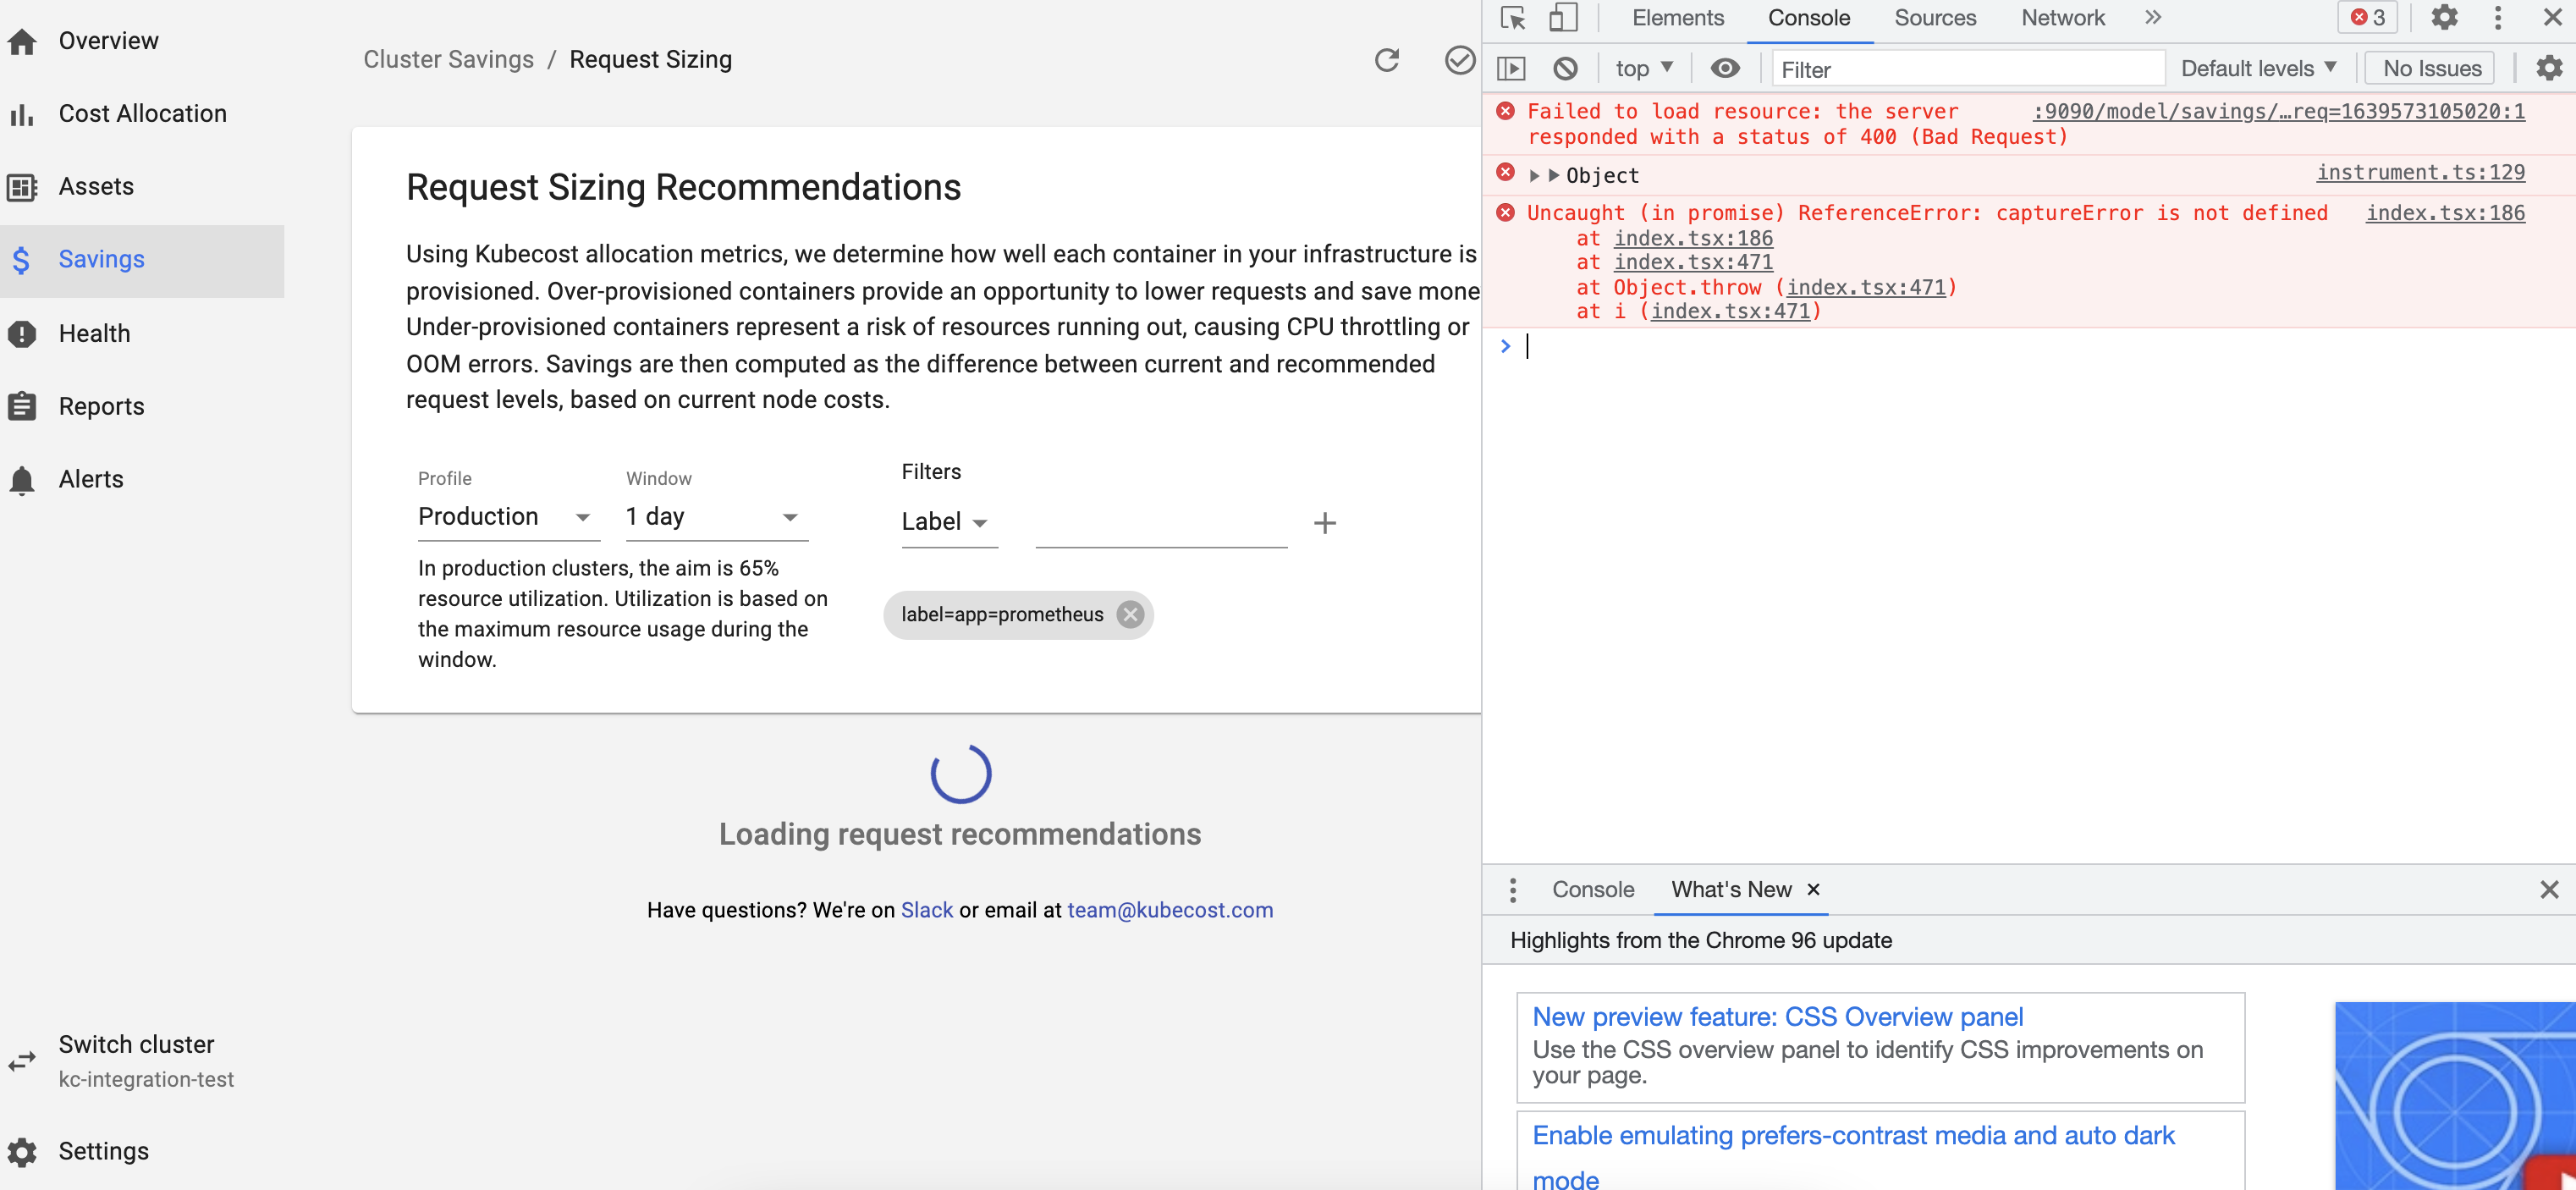Open the index.tsx:186 error link
This screenshot has width=2576, height=1190.
click(x=2445, y=213)
